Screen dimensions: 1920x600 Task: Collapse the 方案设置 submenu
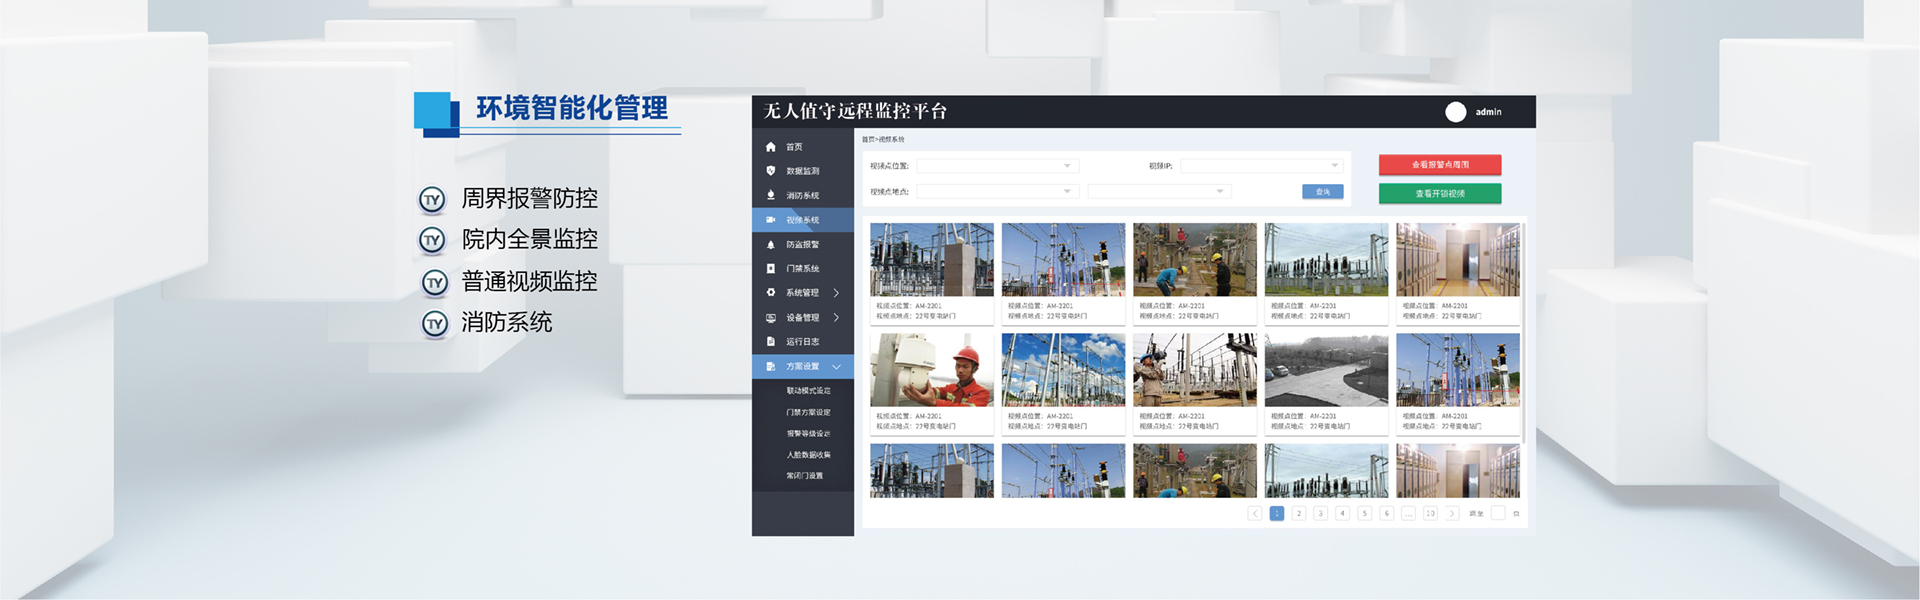coord(836,367)
